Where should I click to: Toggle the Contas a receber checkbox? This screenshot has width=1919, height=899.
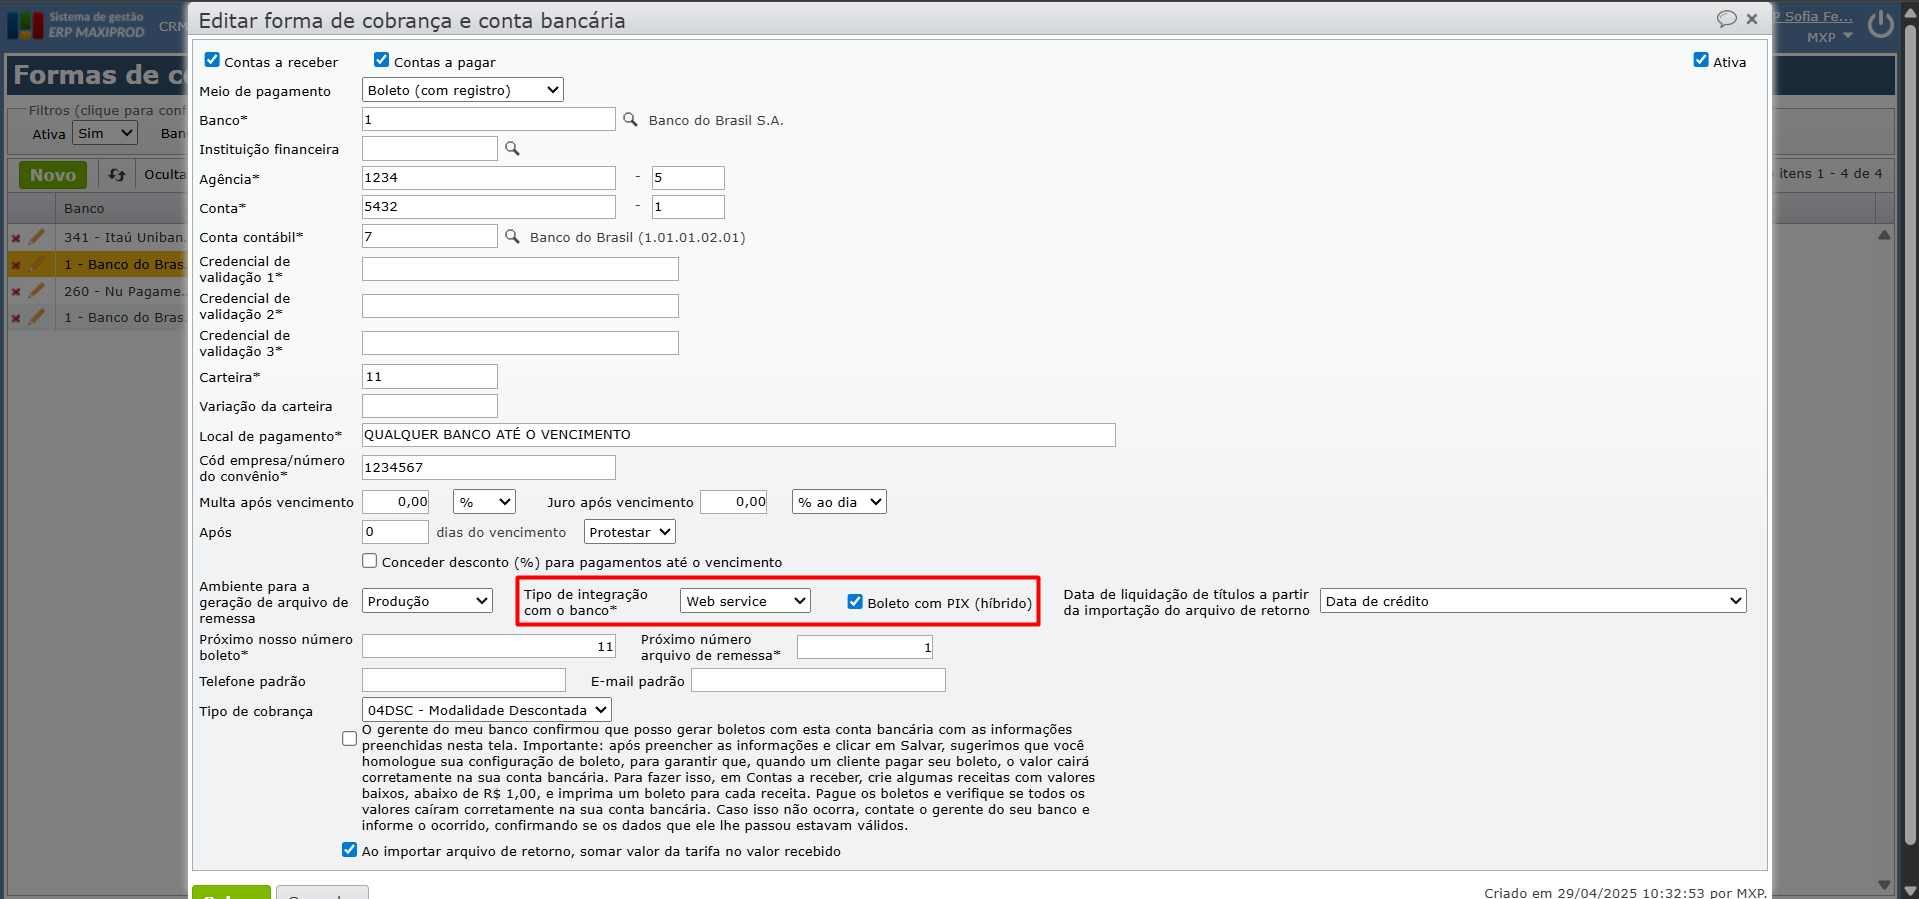click(x=212, y=60)
